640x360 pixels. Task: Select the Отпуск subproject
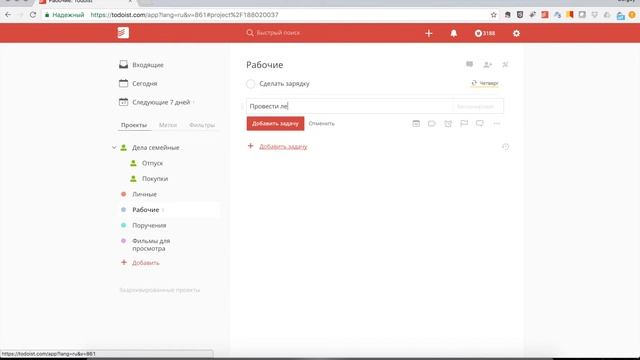(152, 163)
